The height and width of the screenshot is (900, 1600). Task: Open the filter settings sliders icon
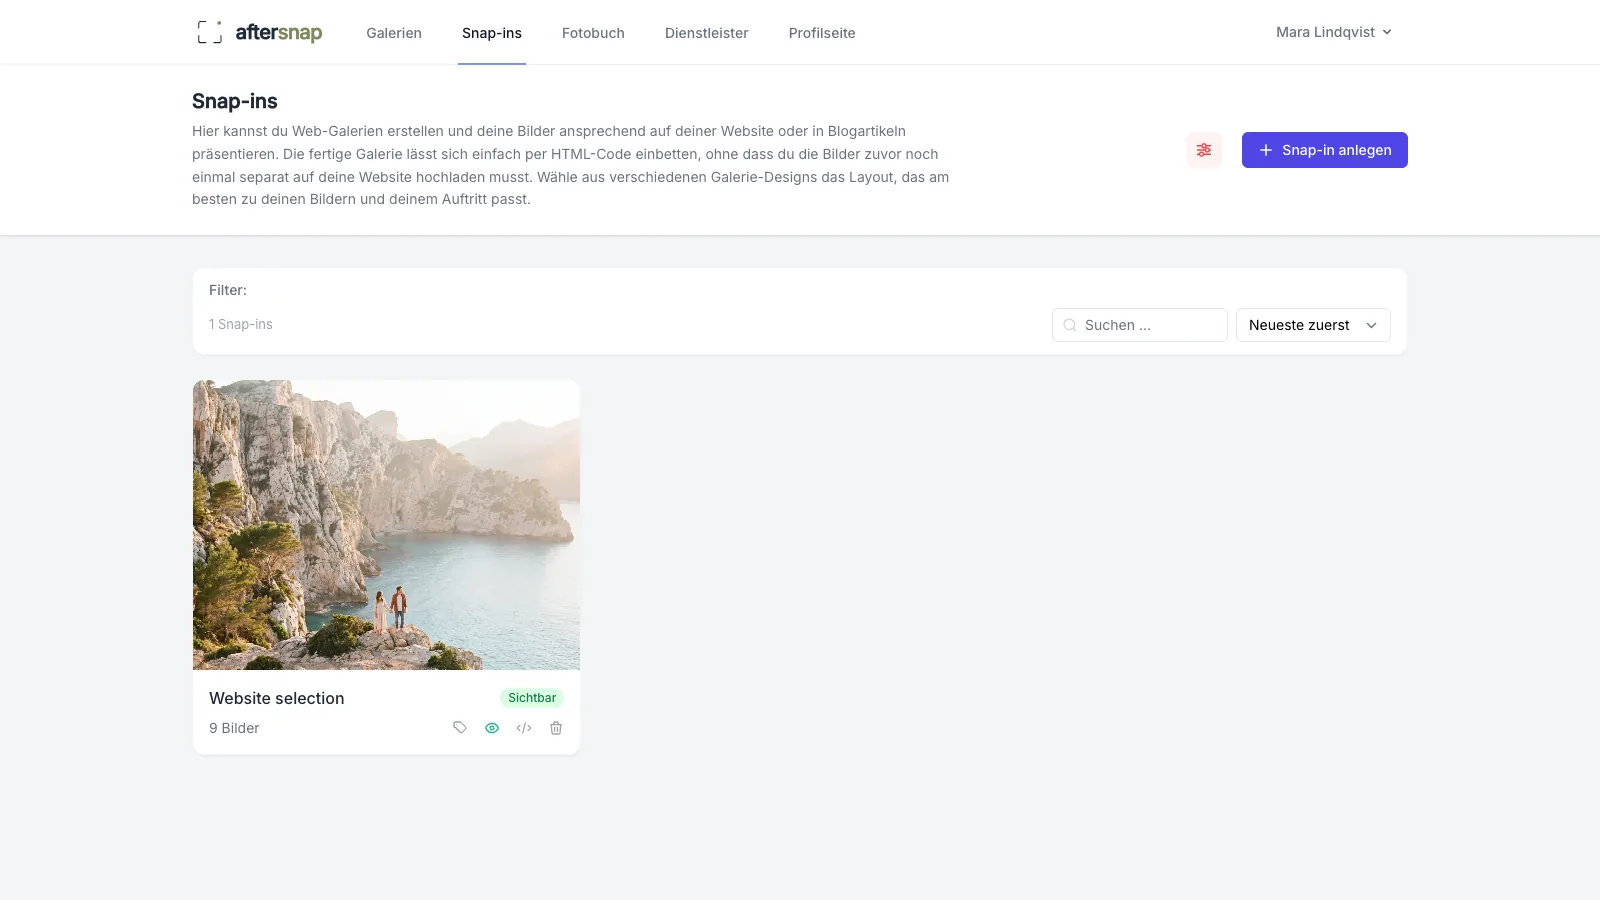pyautogui.click(x=1204, y=150)
